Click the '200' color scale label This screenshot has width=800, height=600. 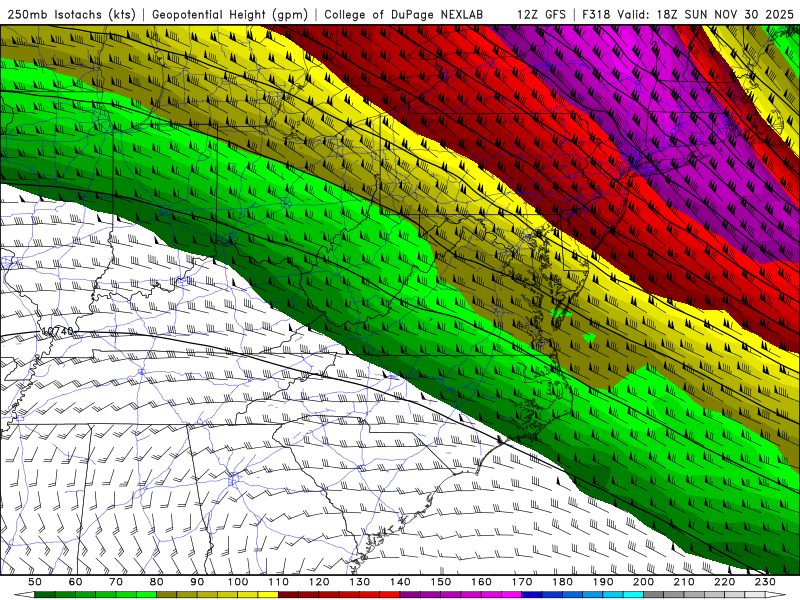coord(644,582)
